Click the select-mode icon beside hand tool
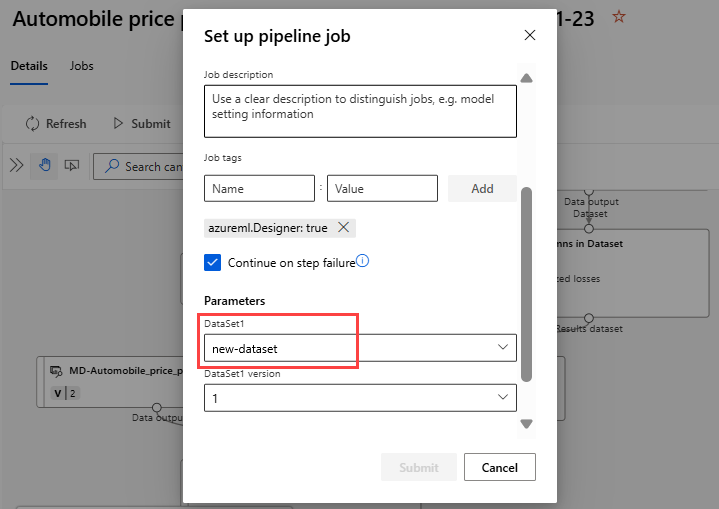Image resolution: width=719 pixels, height=509 pixels. click(x=71, y=166)
